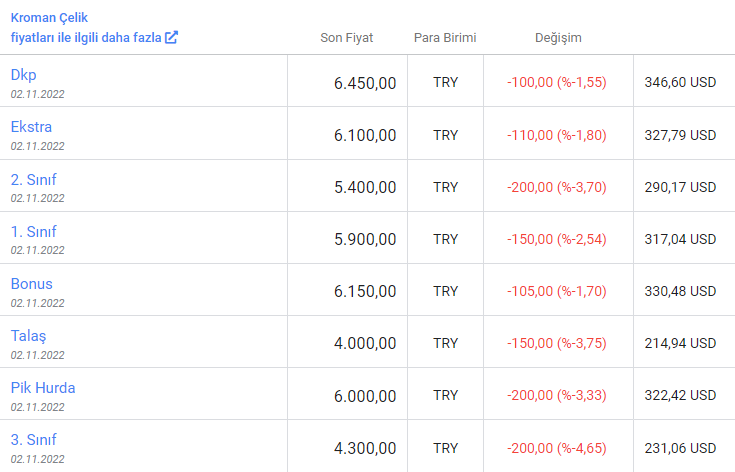
Task: Click the Para Birimi column header
Action: click(445, 38)
